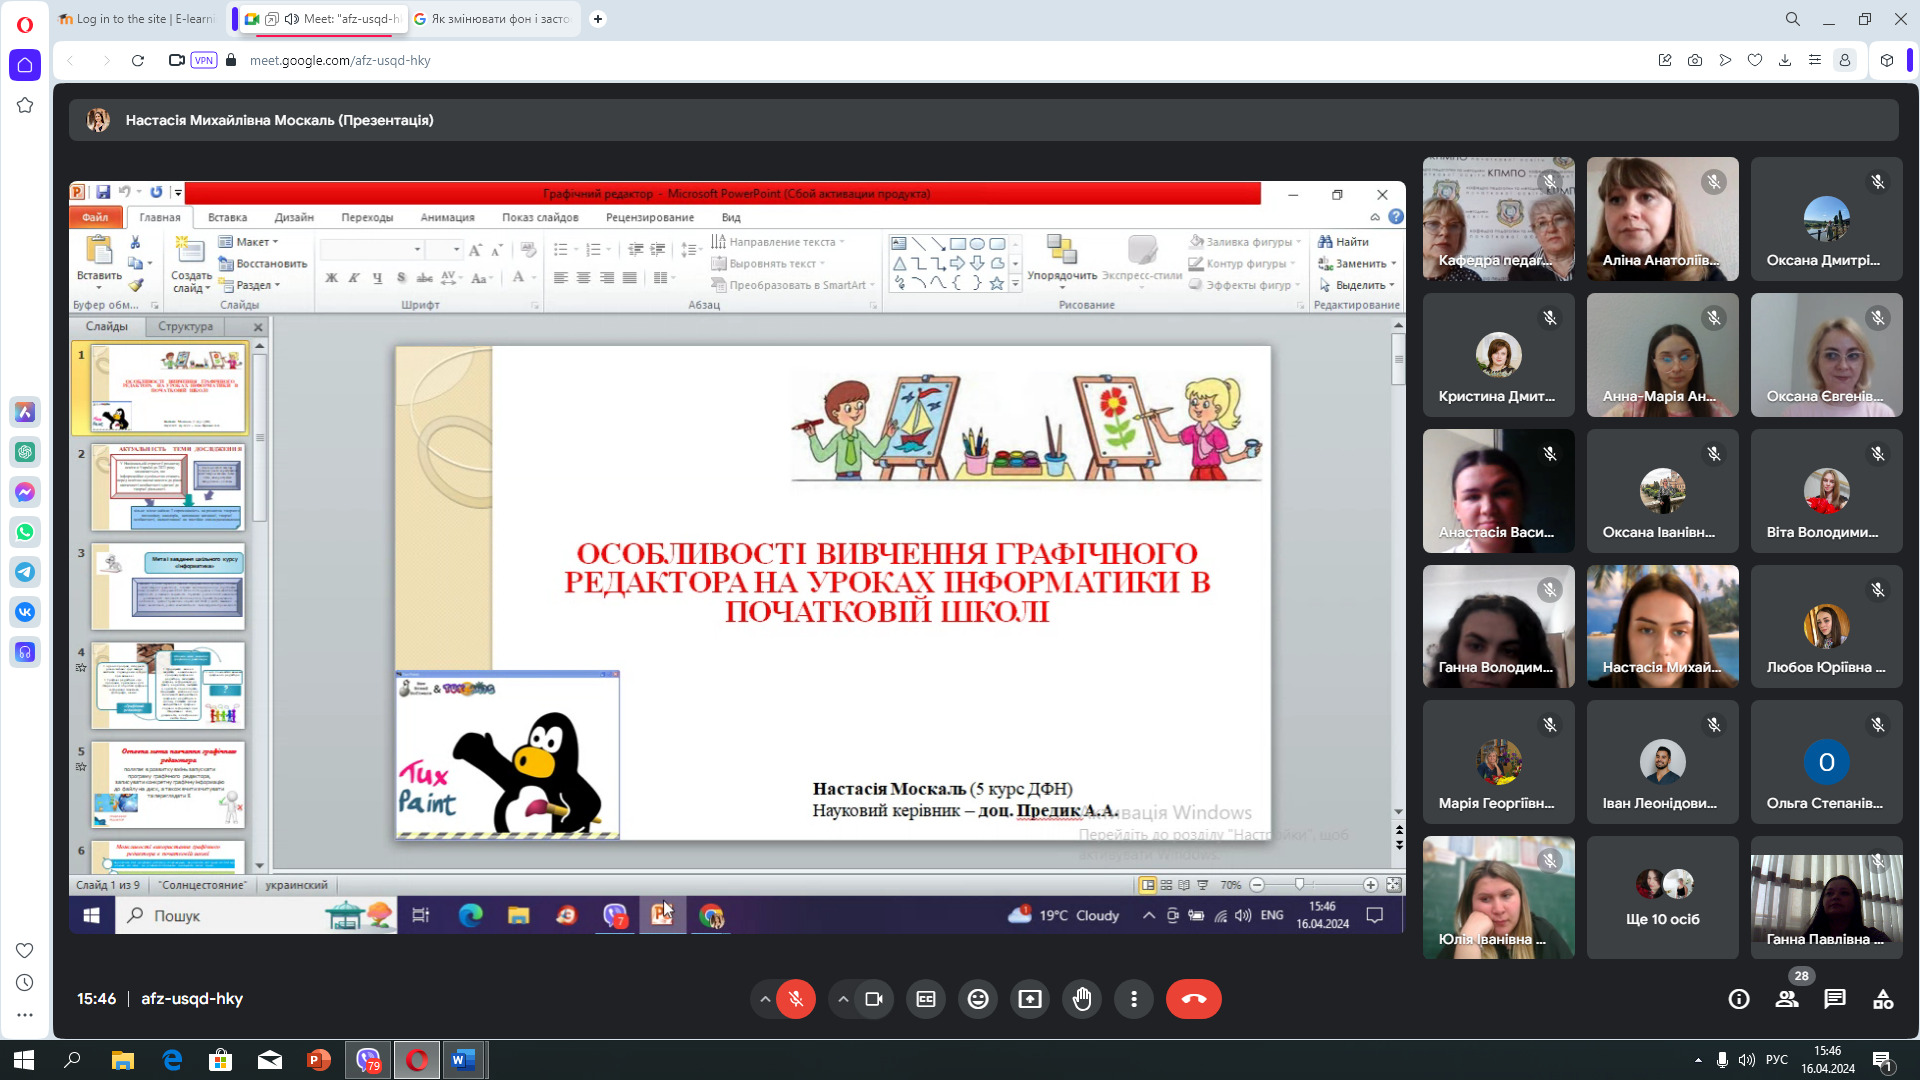Open meeting details info icon
1920x1080 pixels.
[1739, 999]
